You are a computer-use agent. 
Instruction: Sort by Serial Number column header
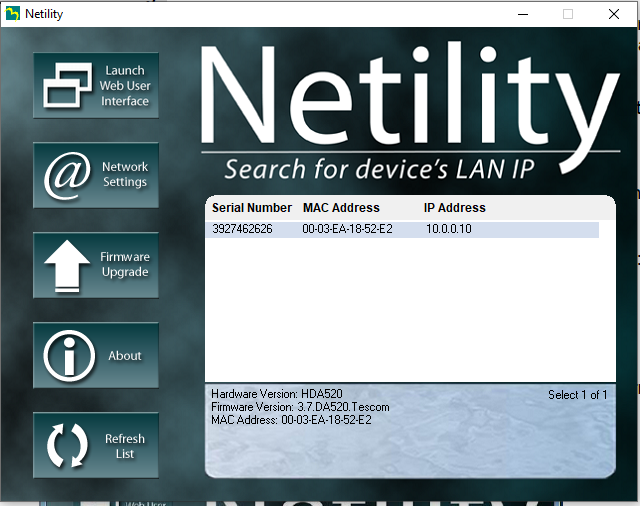252,208
